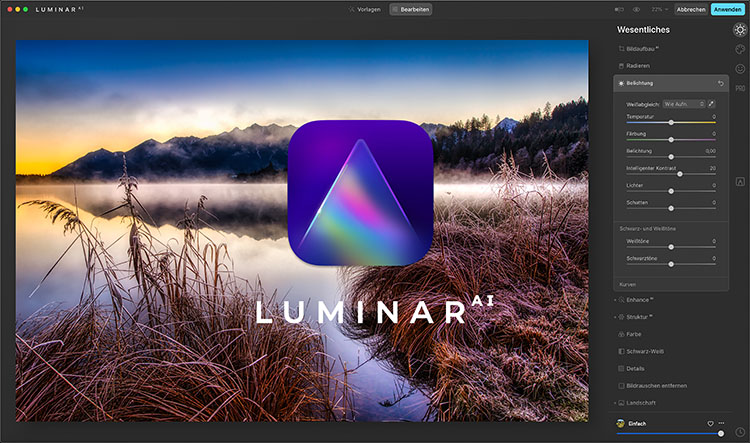Close the window with the red button
The image size is (750, 443).
(x=10, y=9)
